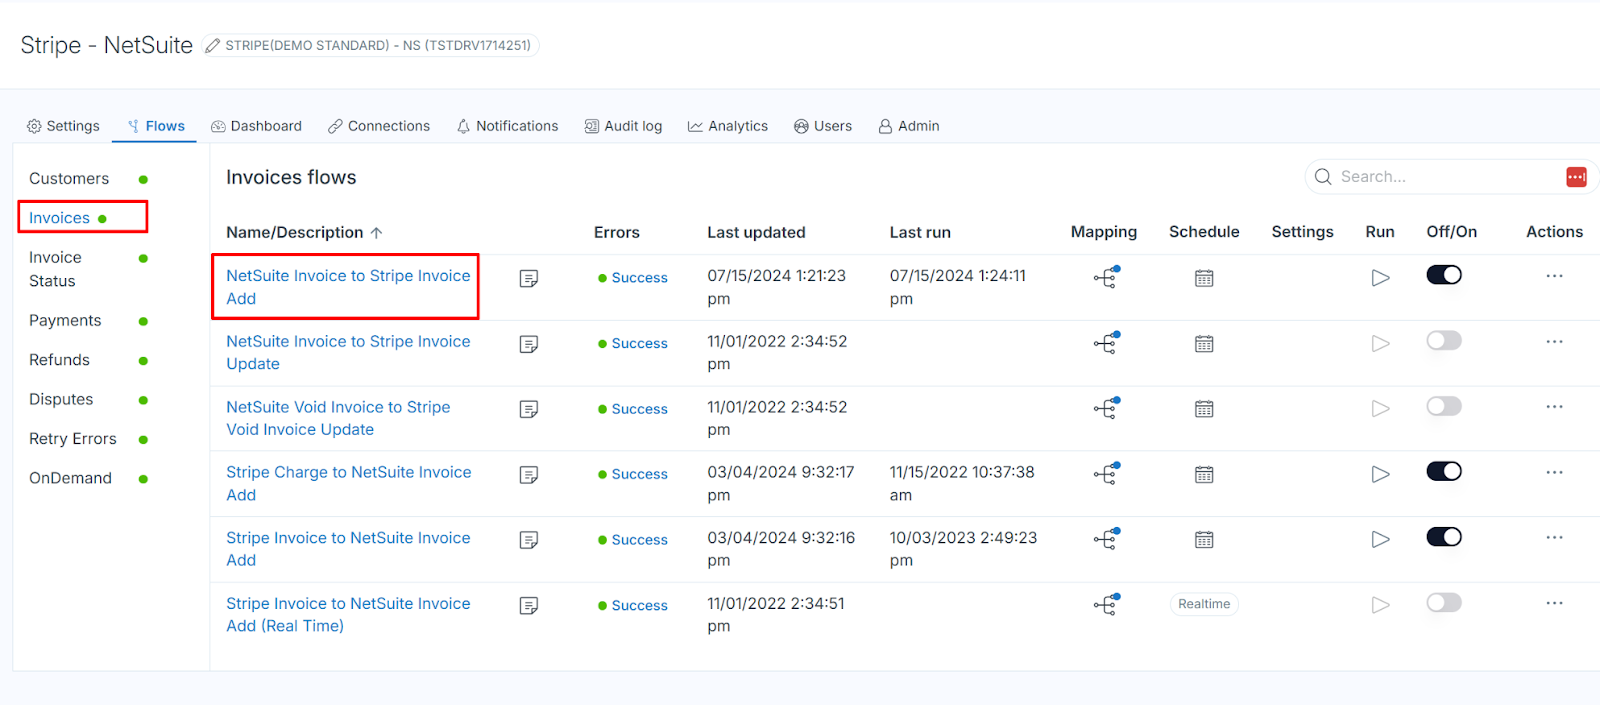Screen dimensions: 1600x705
Task: Run the Stripe Charge to NetSuite Invoice Add flow
Action: (1380, 474)
